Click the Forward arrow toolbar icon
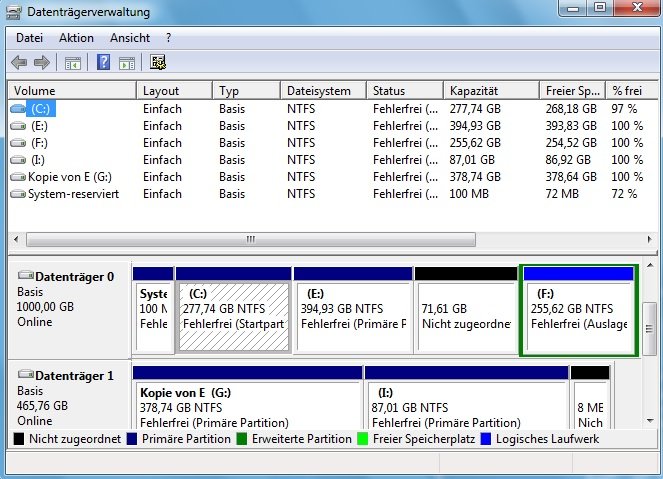The image size is (663, 479). tap(42, 63)
